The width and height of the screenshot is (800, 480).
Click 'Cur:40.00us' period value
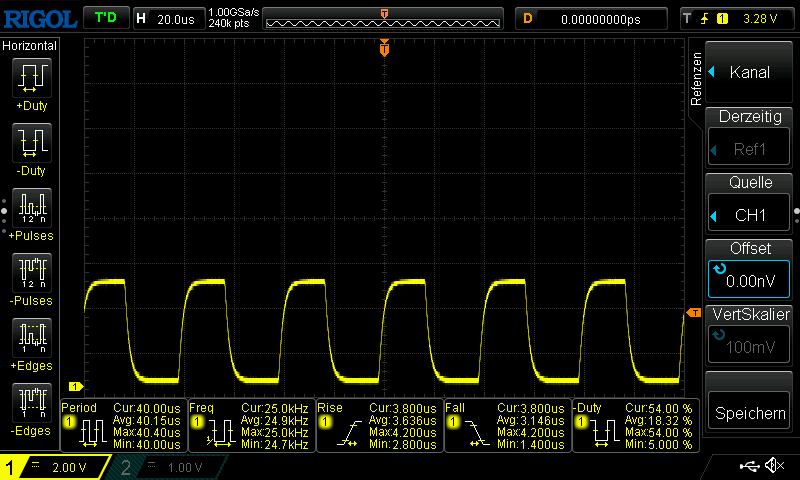147,409
